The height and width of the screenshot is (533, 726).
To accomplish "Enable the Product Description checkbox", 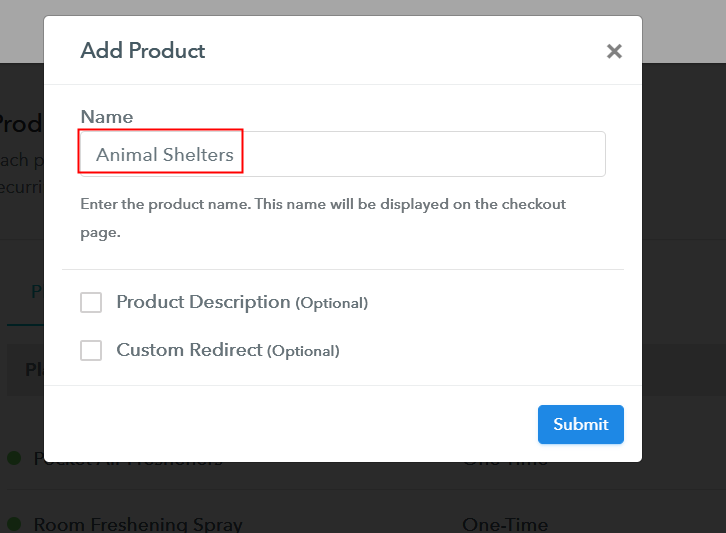I will (91, 302).
